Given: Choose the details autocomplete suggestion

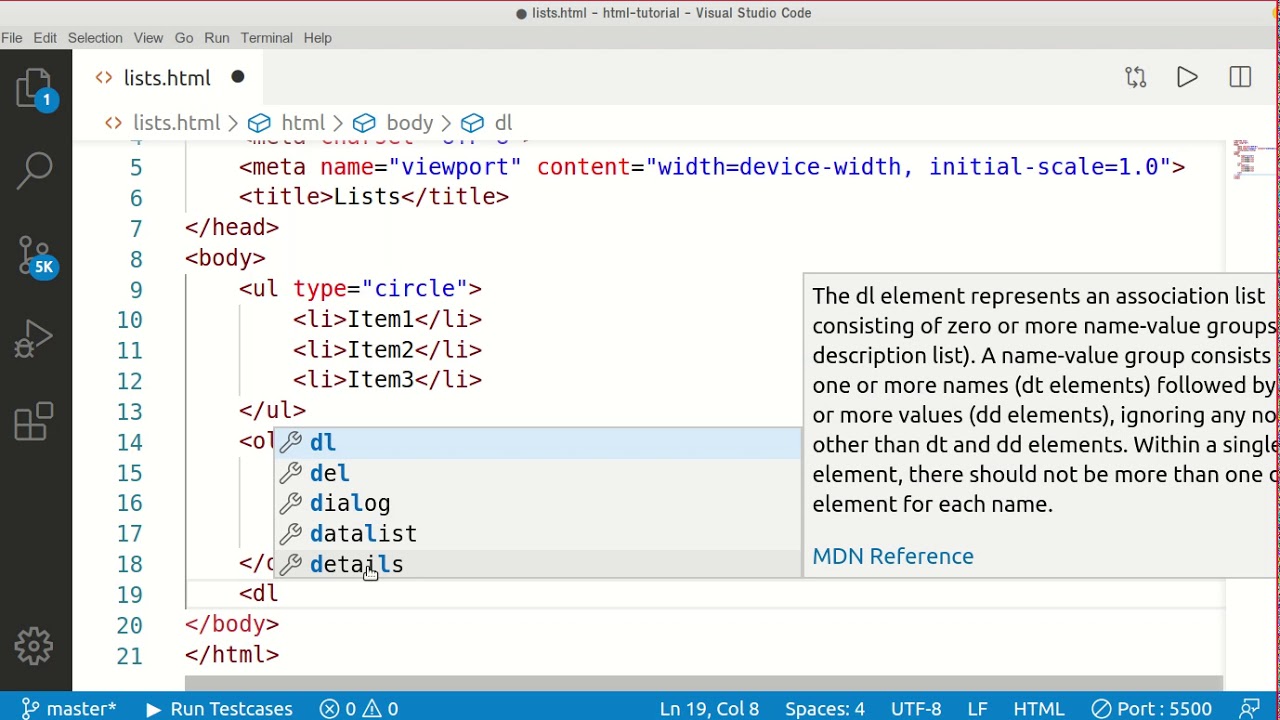Looking at the screenshot, I should point(538,564).
